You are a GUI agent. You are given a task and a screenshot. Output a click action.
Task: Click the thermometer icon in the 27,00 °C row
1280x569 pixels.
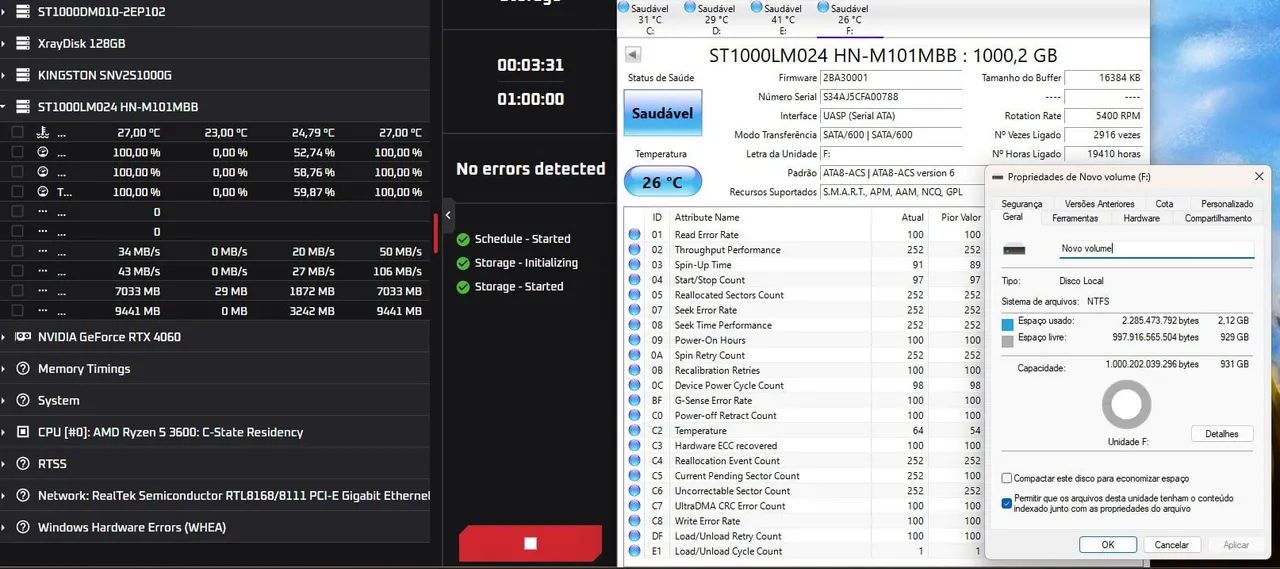coord(42,132)
